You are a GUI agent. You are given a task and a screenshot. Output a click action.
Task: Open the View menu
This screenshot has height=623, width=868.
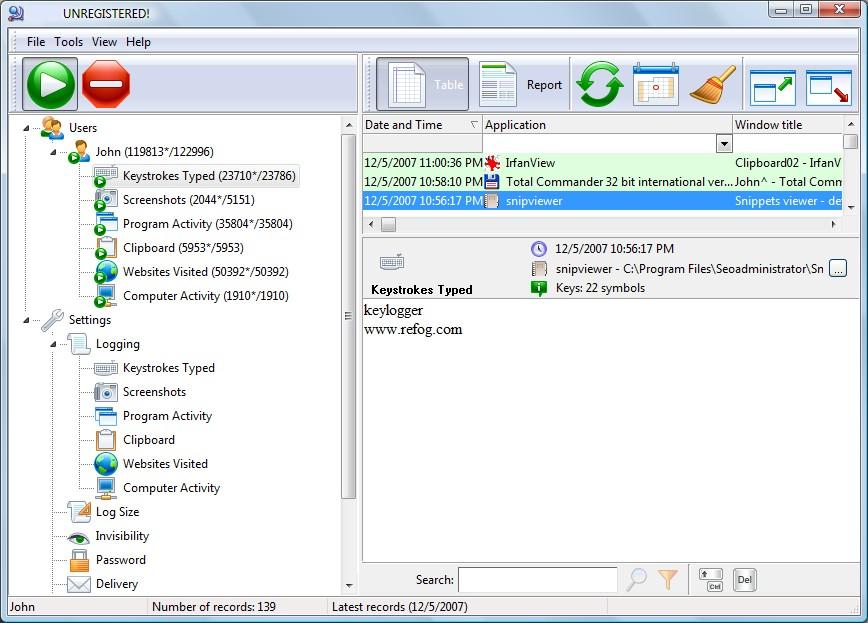click(104, 42)
